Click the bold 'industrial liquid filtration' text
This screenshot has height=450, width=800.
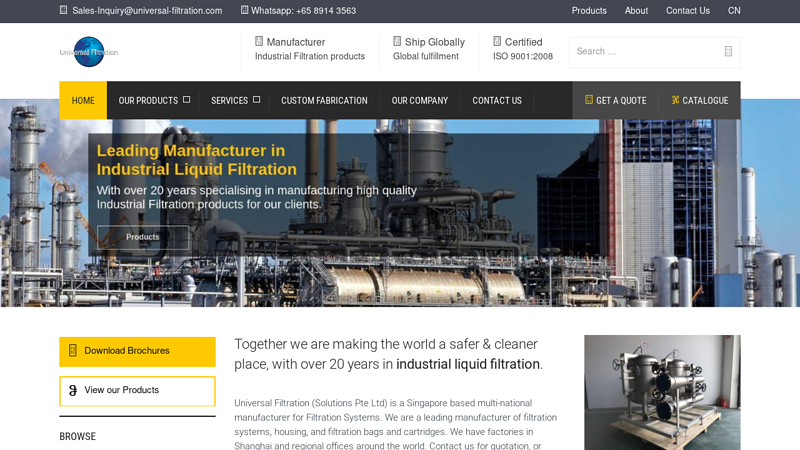point(468,364)
